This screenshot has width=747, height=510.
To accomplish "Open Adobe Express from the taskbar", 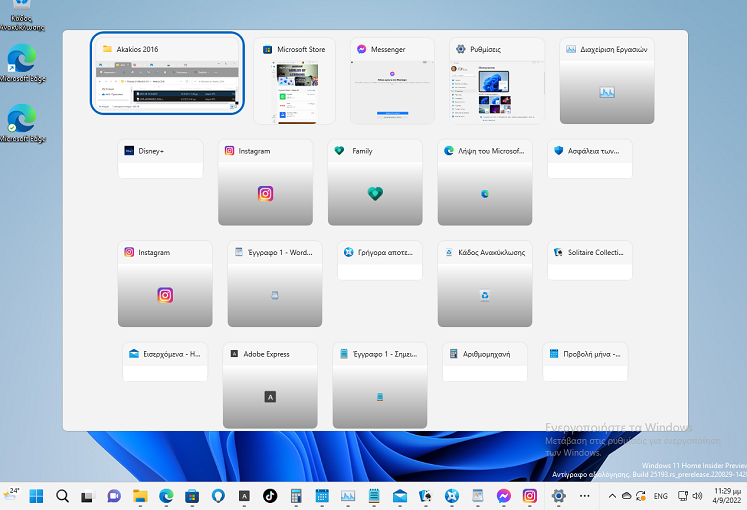I will pos(244,496).
